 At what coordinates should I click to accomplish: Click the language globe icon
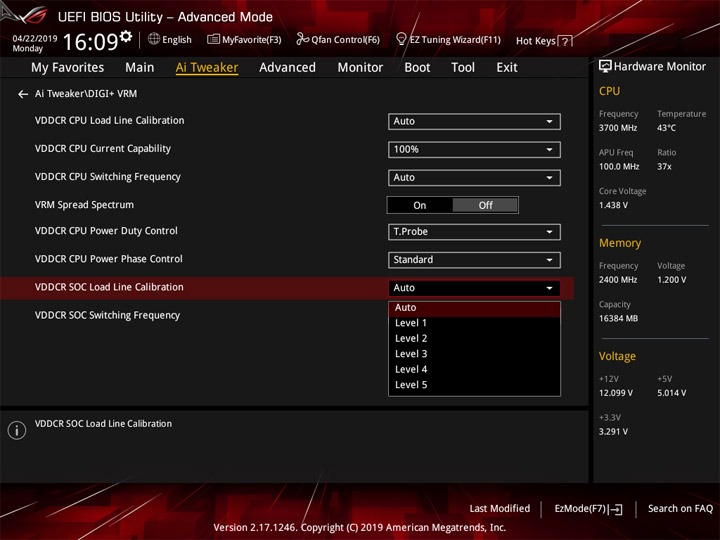pyautogui.click(x=154, y=39)
